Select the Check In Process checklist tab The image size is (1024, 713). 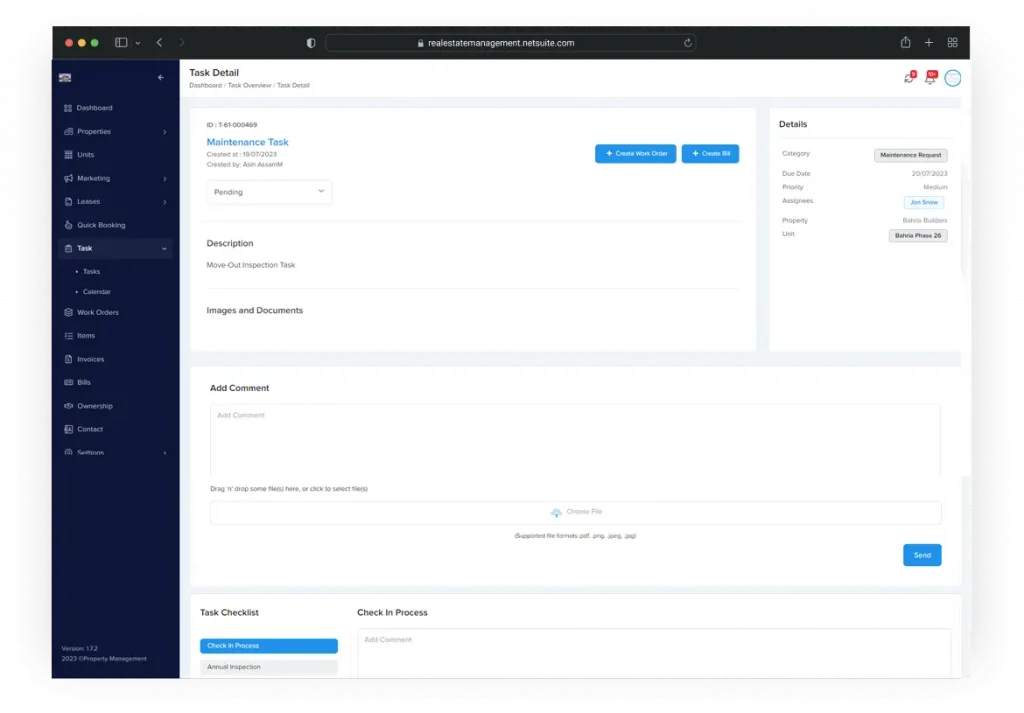tap(268, 646)
